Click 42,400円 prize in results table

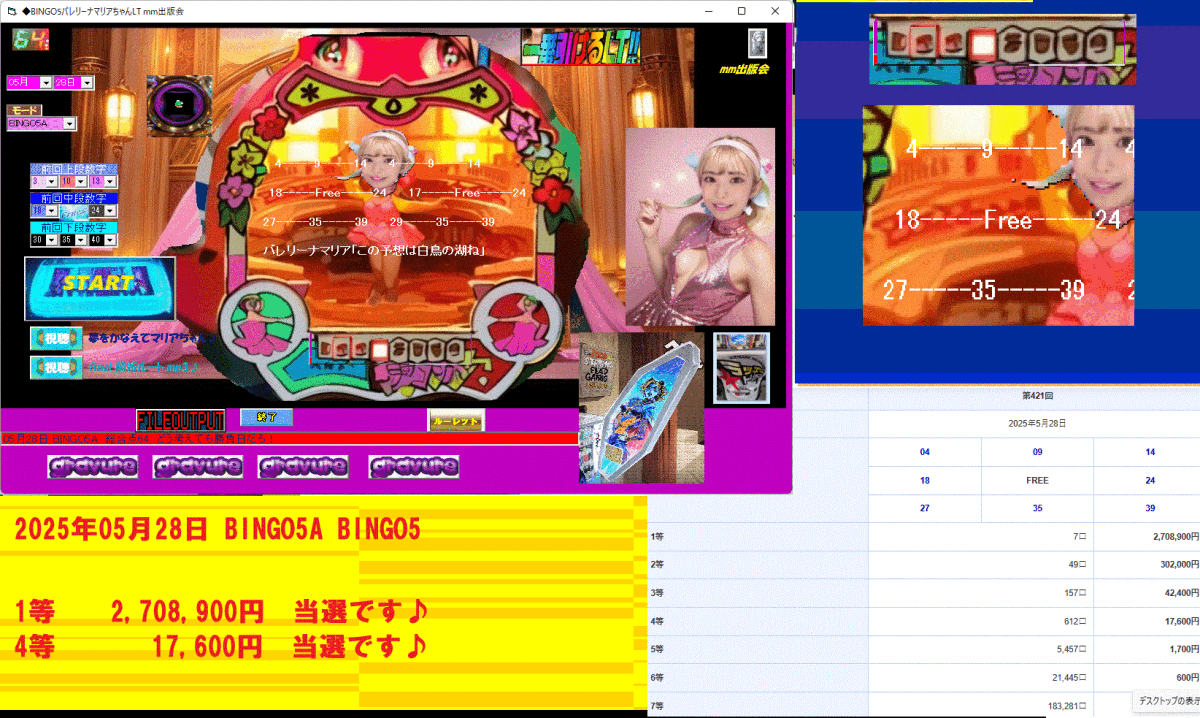click(1182, 592)
